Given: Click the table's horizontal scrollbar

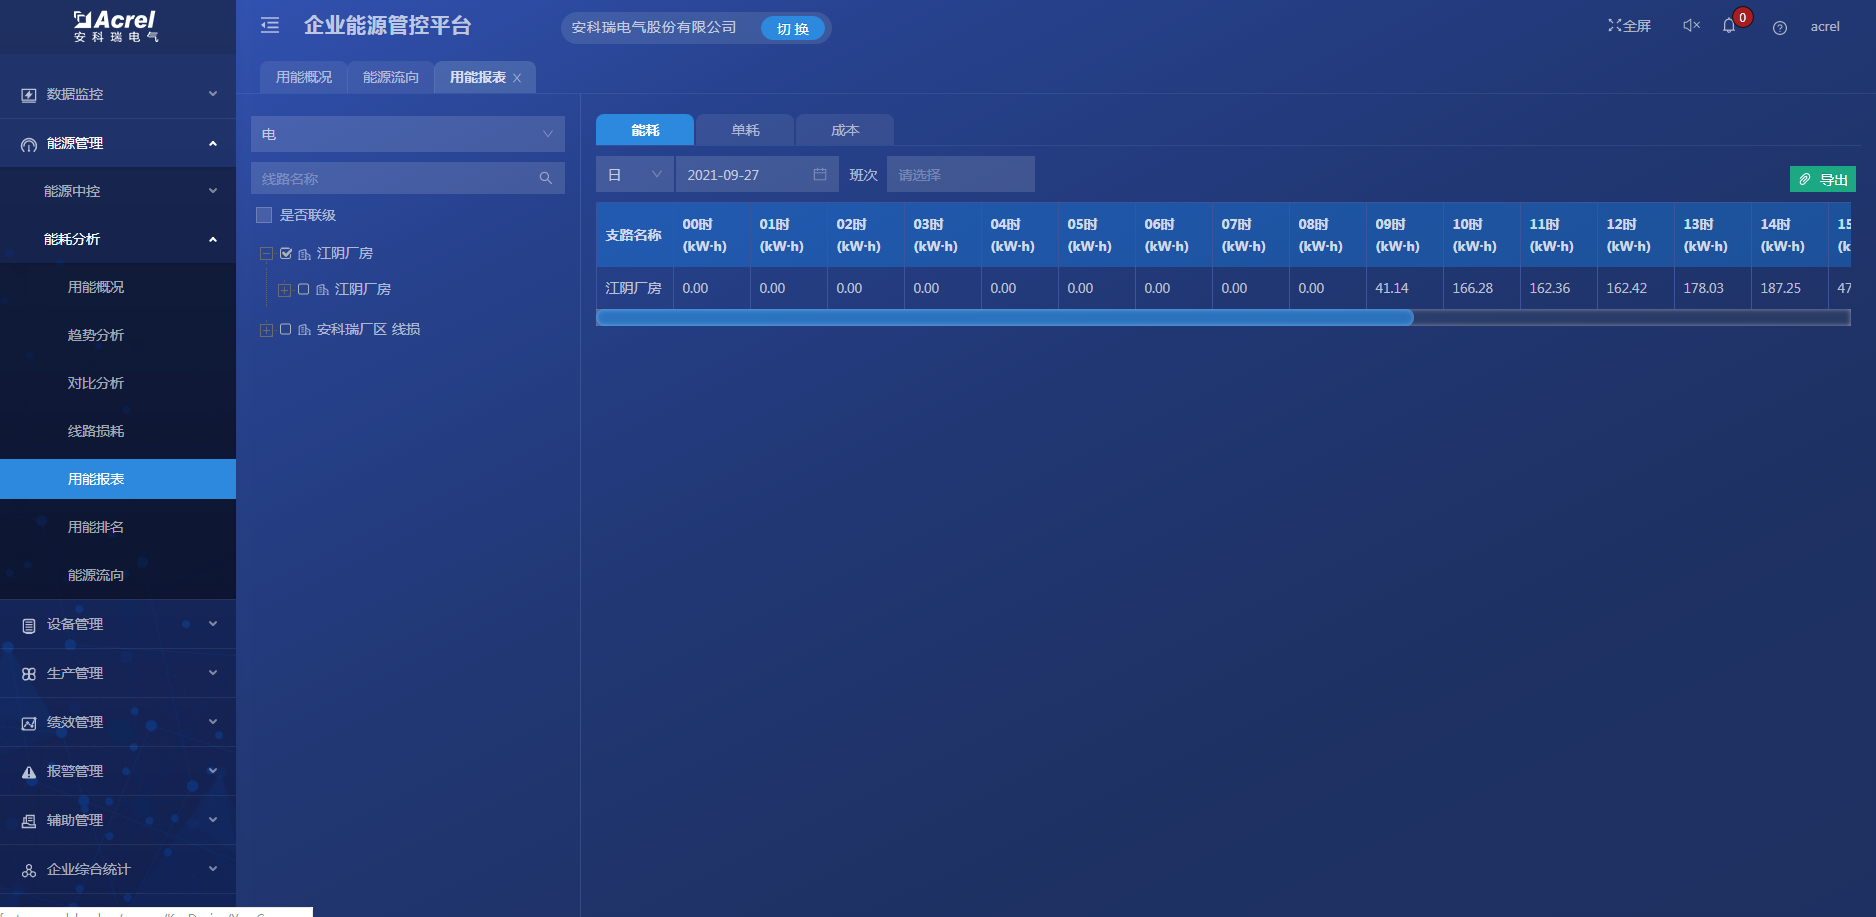Looking at the screenshot, I should (x=1004, y=317).
